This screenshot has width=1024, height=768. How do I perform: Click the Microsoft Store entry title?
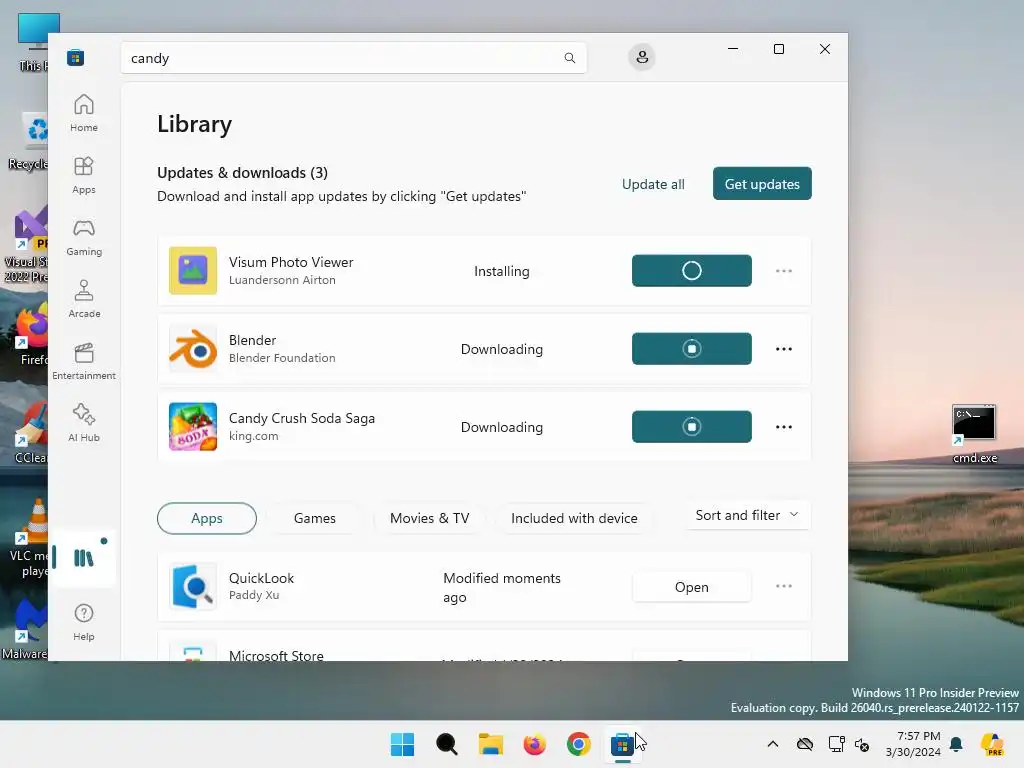[x=276, y=655]
